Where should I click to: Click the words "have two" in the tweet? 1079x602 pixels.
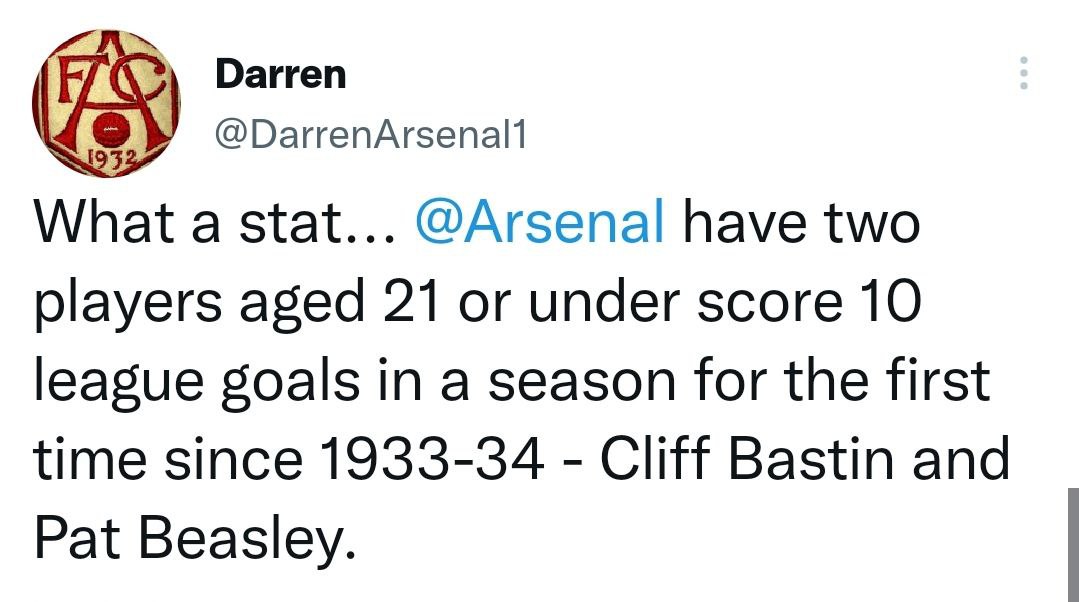pos(799,224)
